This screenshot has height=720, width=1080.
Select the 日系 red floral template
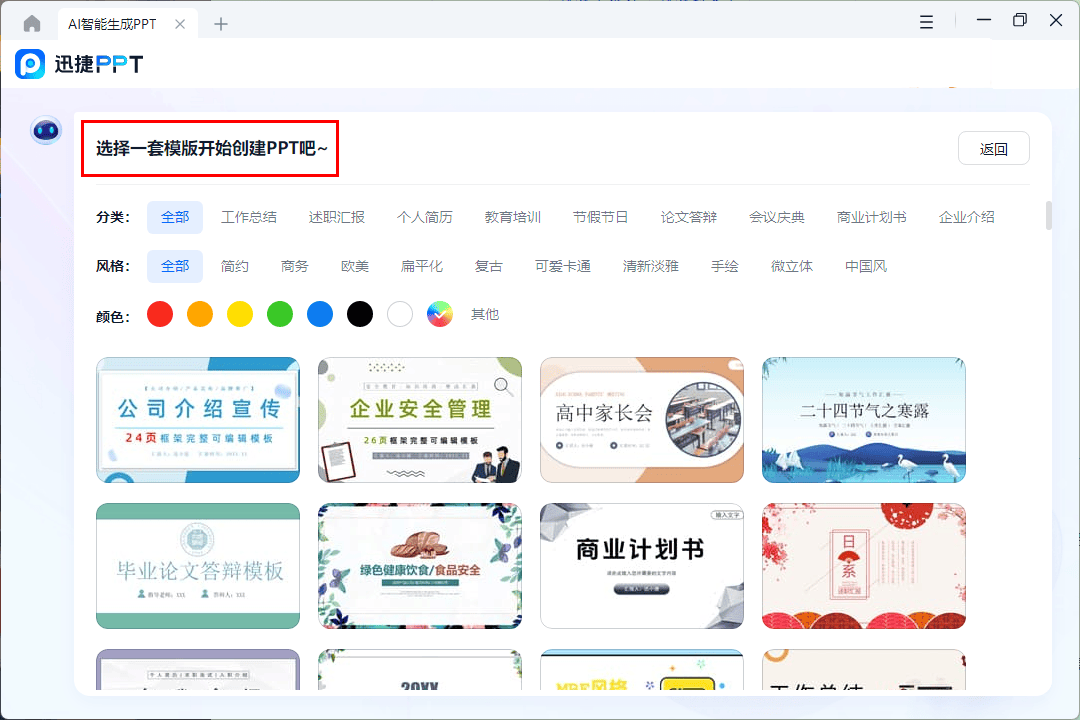tap(864, 566)
